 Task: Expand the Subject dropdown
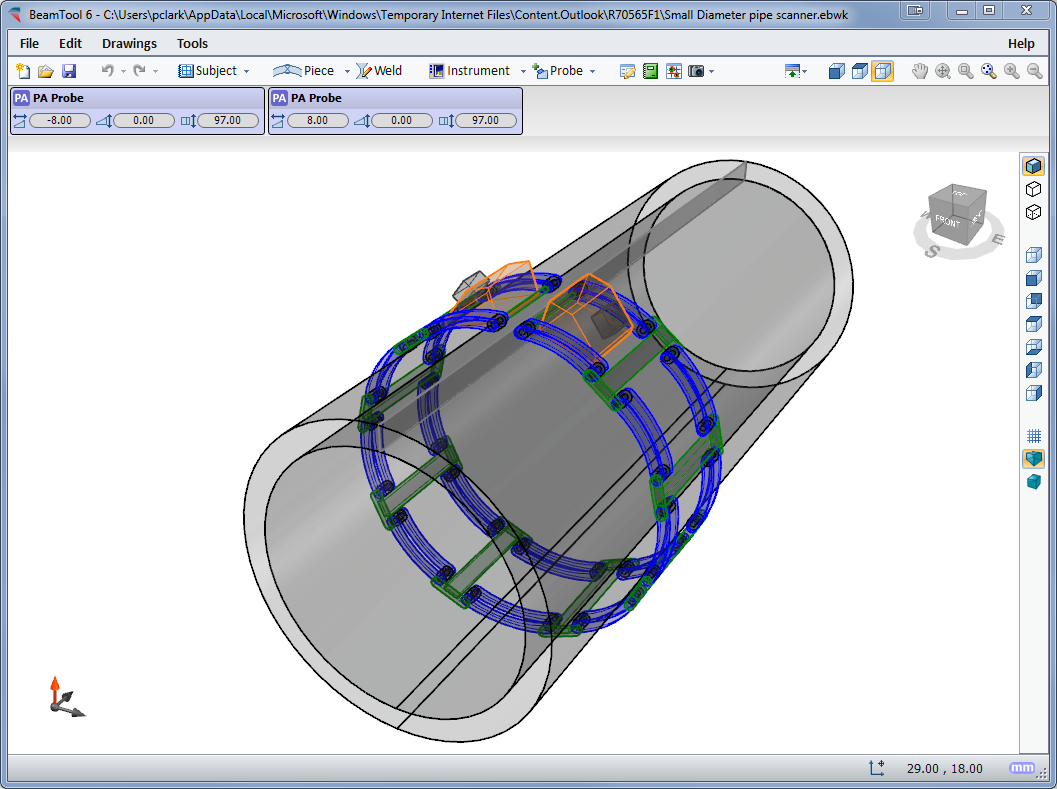(246, 71)
